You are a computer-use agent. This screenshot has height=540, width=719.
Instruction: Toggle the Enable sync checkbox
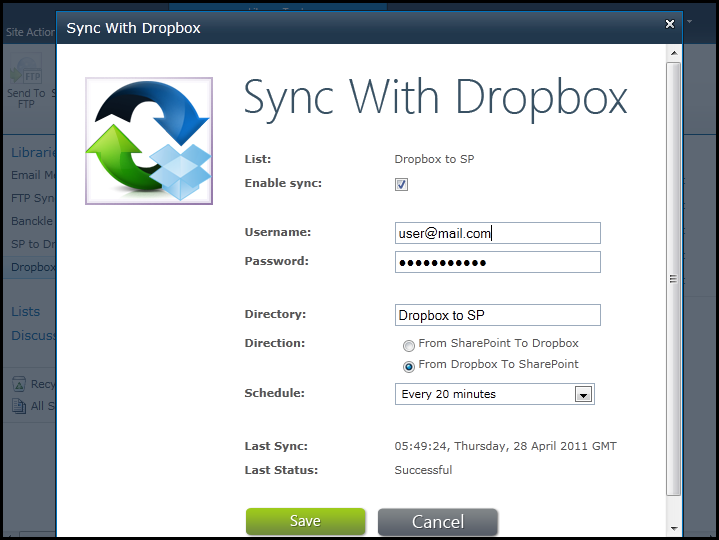(401, 184)
